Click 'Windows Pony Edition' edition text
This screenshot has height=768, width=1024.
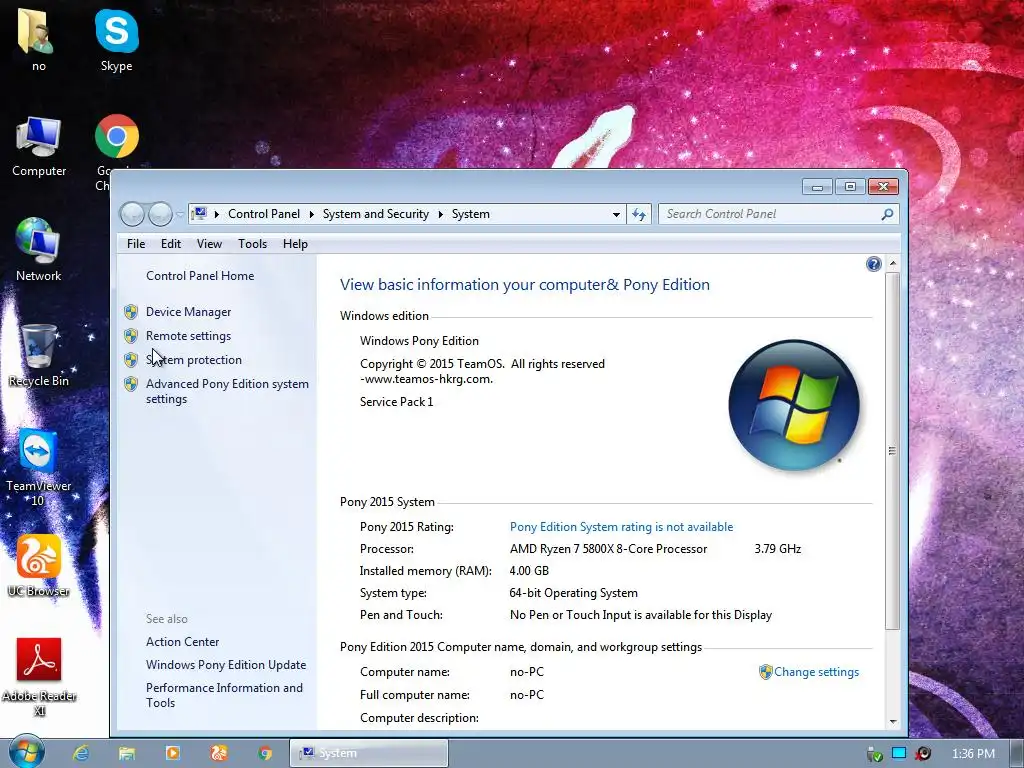(419, 341)
